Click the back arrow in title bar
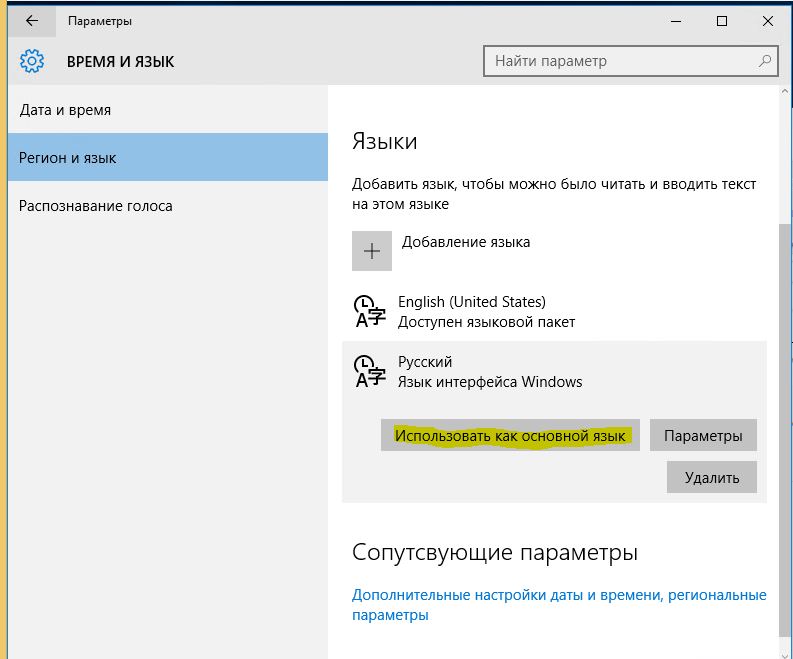The width and height of the screenshot is (793, 659). (x=32, y=21)
